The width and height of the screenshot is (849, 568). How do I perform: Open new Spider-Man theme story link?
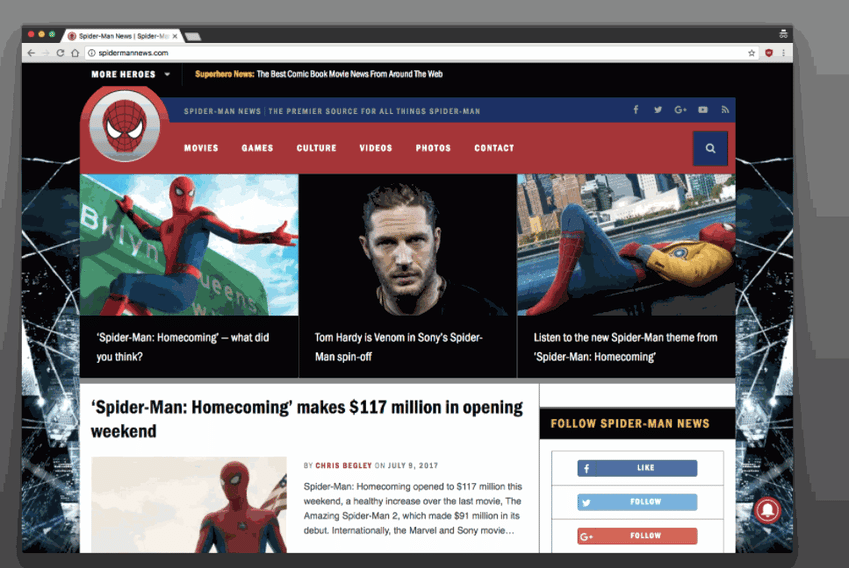tap(625, 347)
